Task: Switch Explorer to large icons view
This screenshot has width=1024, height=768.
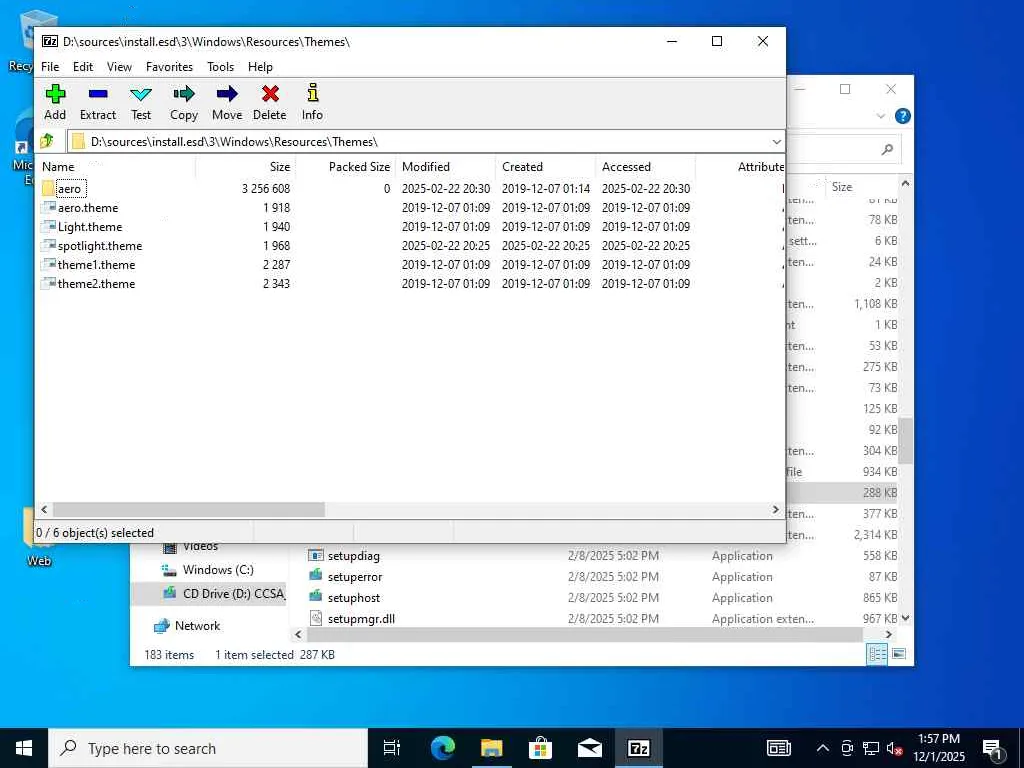Action: pos(899,654)
